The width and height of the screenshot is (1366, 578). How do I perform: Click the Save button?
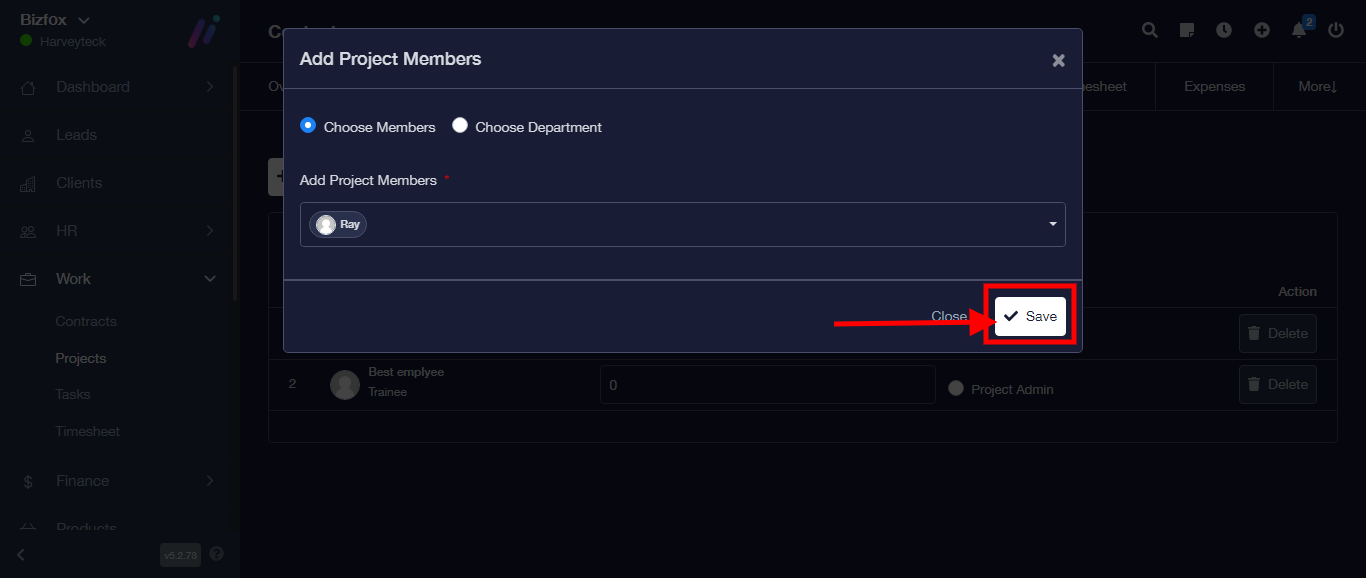(1030, 316)
